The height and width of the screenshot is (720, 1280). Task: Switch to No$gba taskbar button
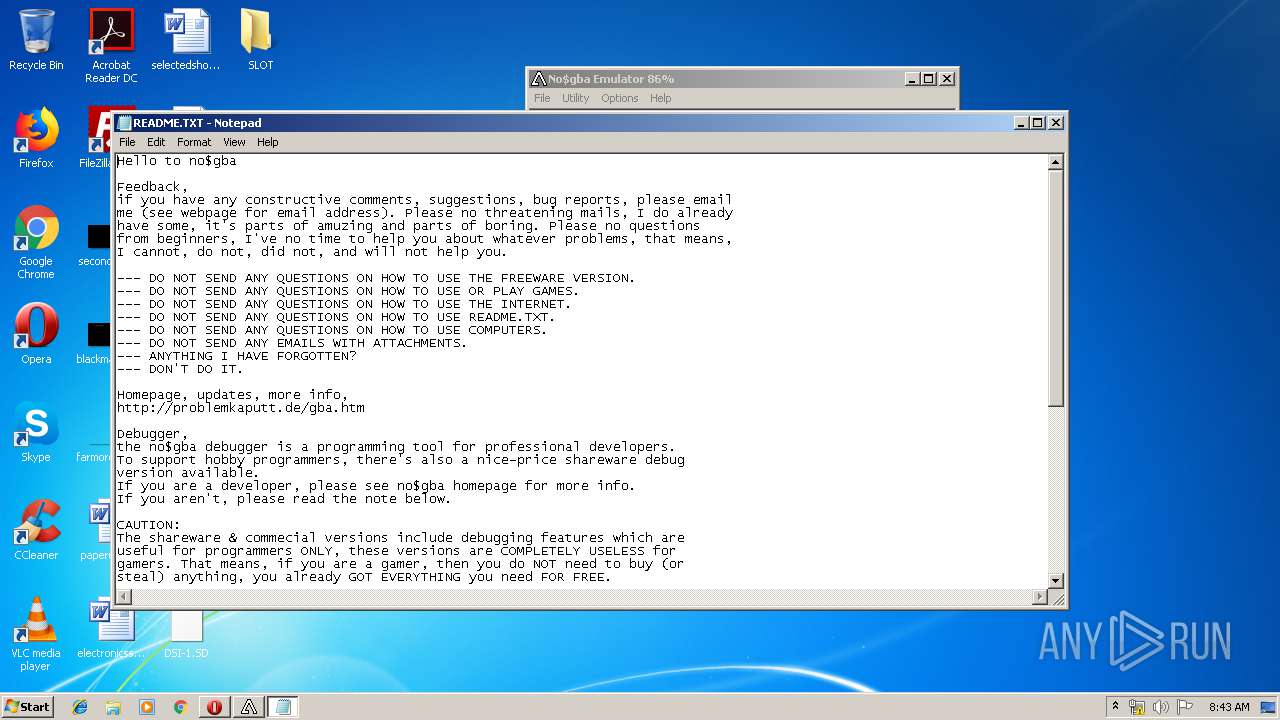249,707
